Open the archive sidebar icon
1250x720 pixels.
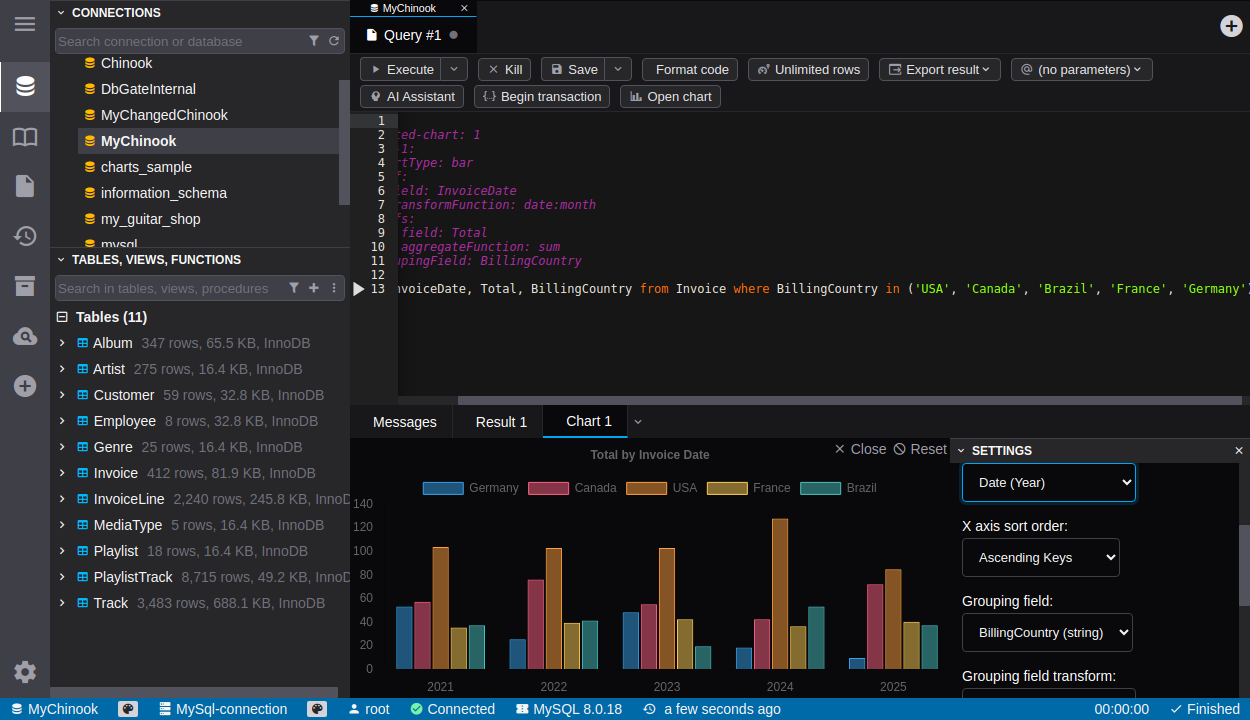click(x=25, y=286)
